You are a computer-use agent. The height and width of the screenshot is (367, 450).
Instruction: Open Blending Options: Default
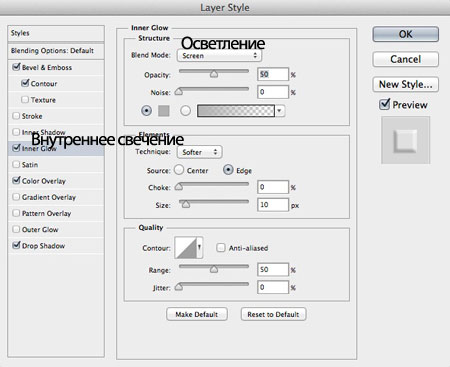pyautogui.click(x=56, y=51)
